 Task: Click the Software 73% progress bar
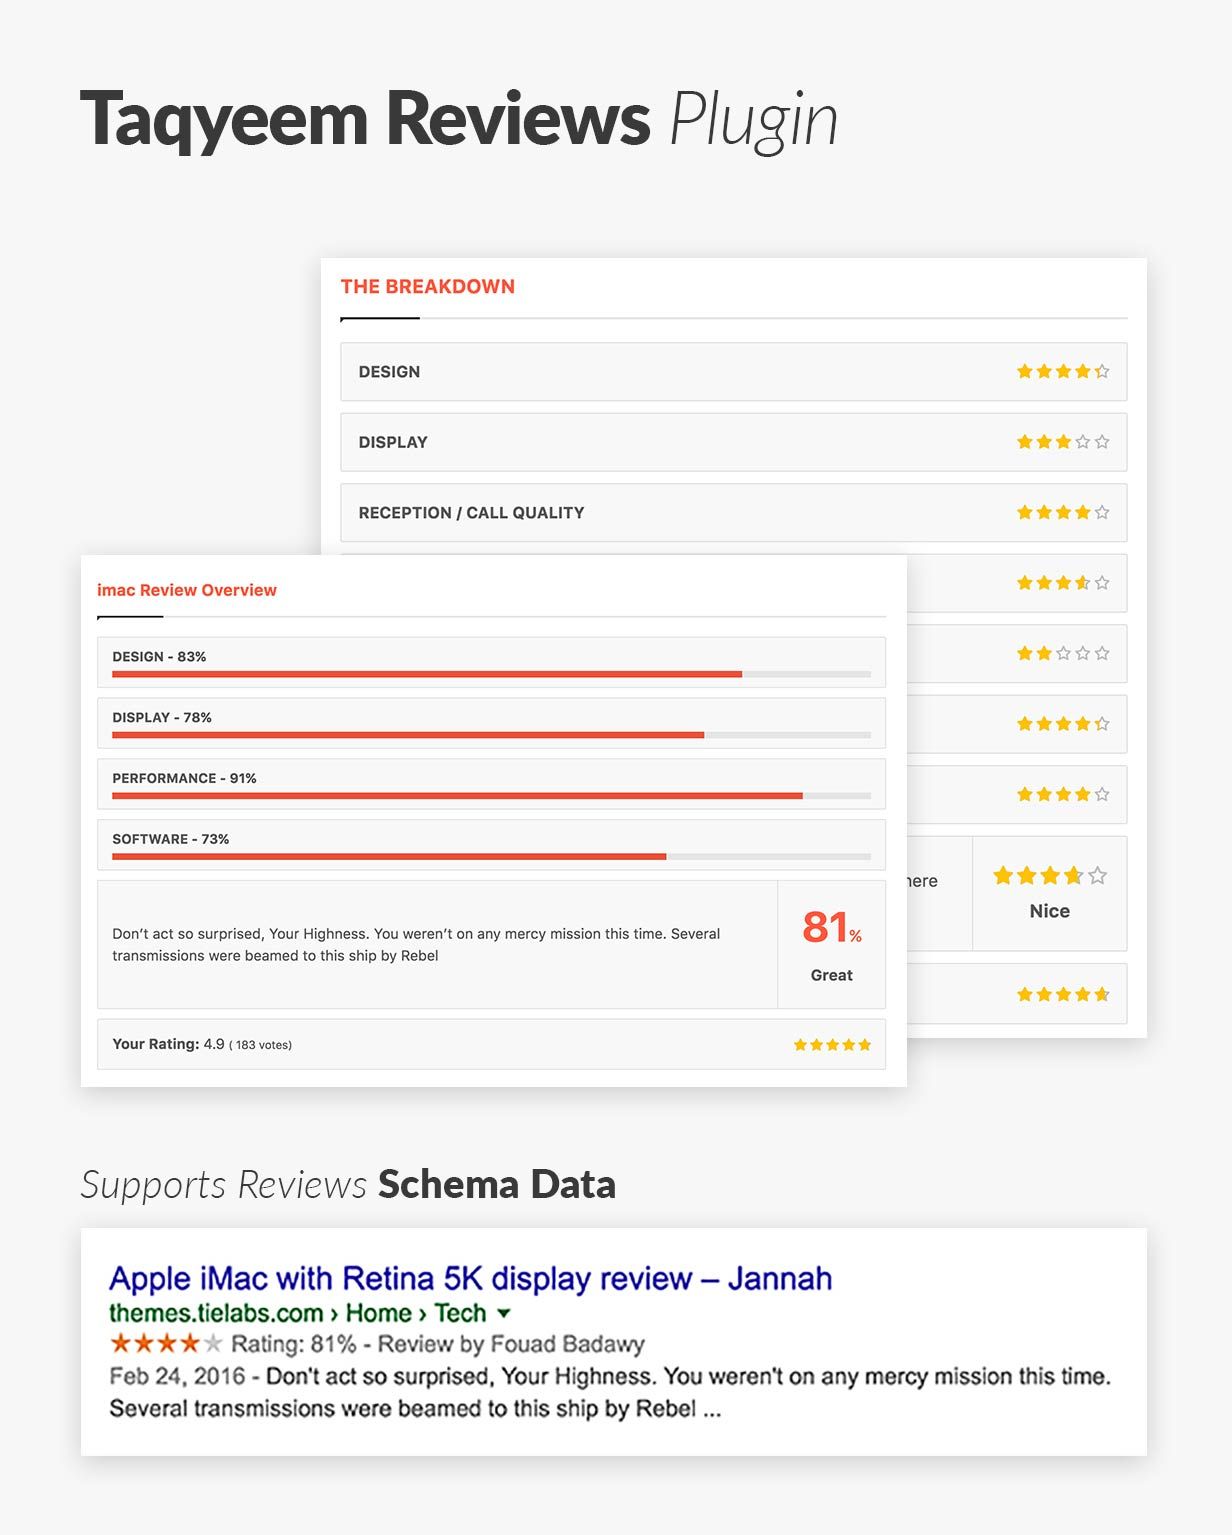(x=491, y=857)
